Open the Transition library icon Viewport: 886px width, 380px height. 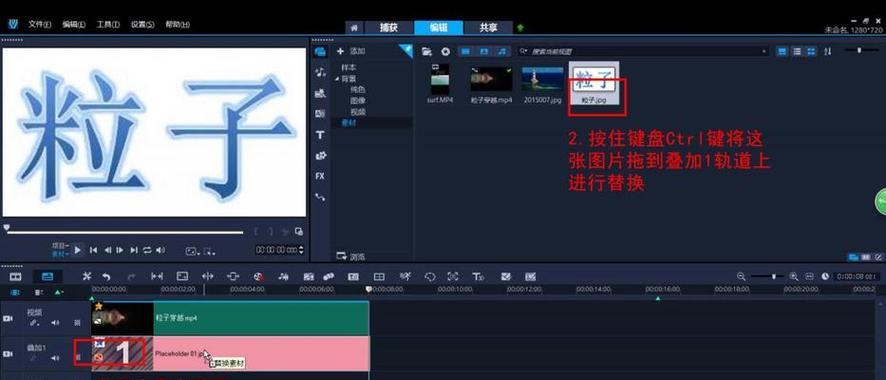pos(320,114)
